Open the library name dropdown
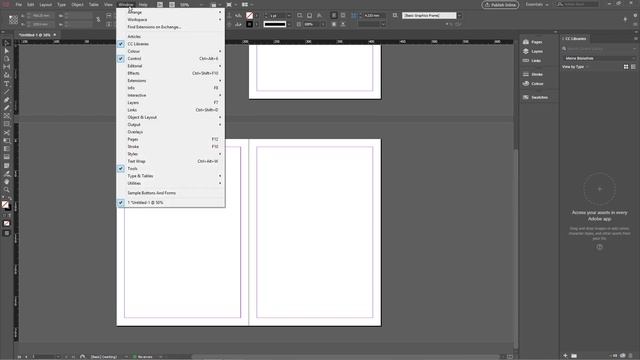640x360 pixels. click(x=599, y=58)
